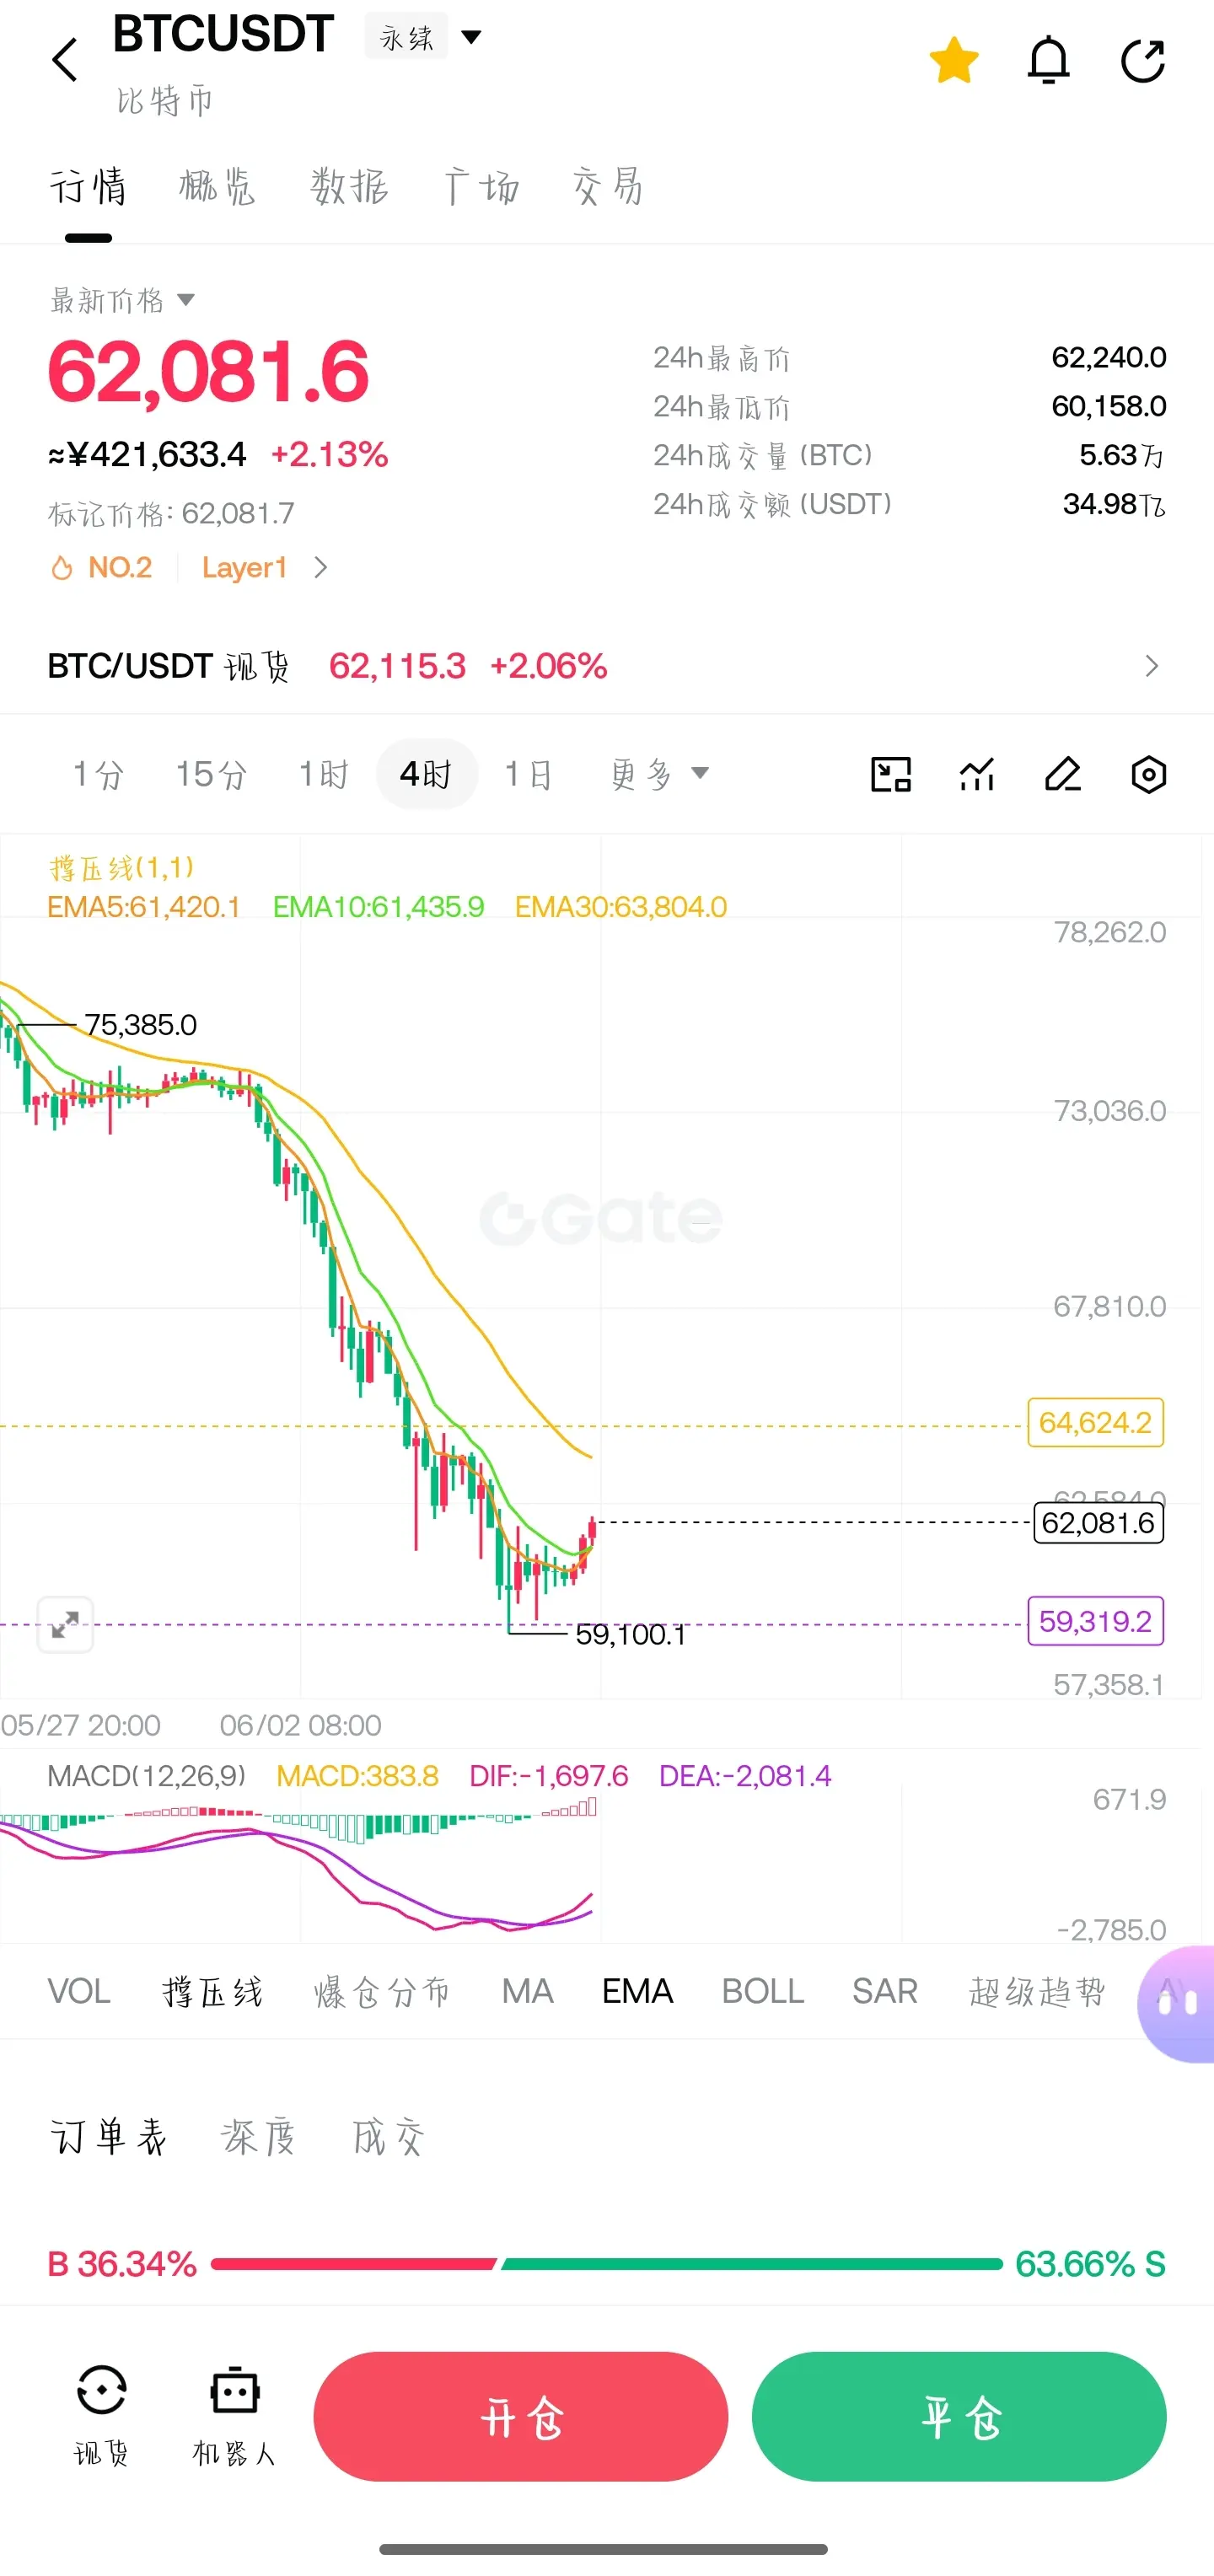Tap the back arrow icon

coord(65,60)
